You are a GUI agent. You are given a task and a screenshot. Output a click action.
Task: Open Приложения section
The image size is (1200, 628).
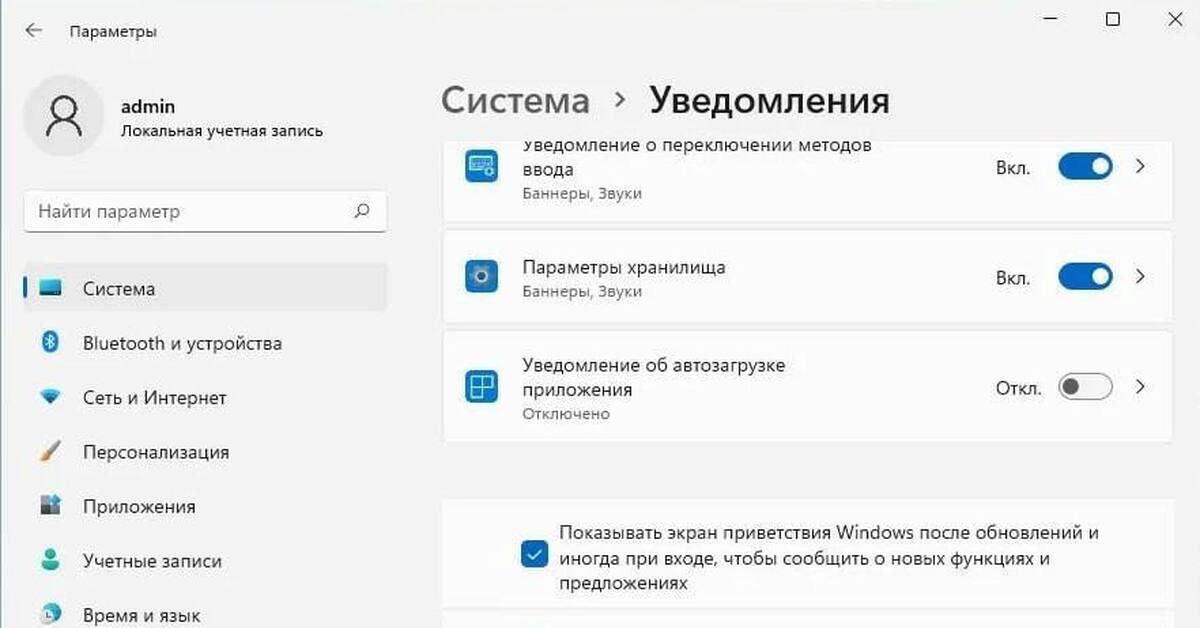point(205,506)
